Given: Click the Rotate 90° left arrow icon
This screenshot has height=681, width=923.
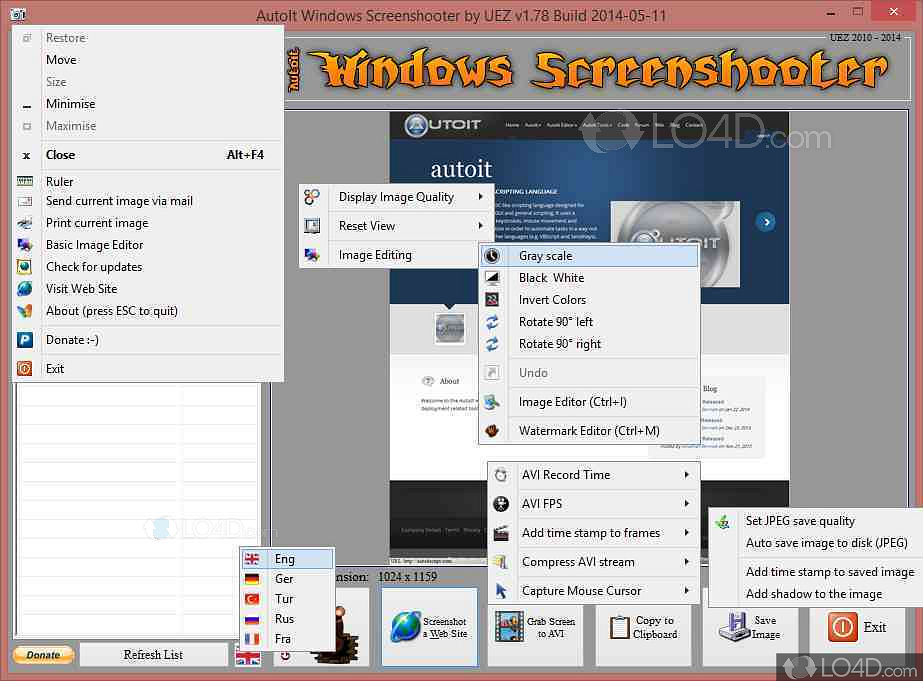Looking at the screenshot, I should tap(492, 322).
